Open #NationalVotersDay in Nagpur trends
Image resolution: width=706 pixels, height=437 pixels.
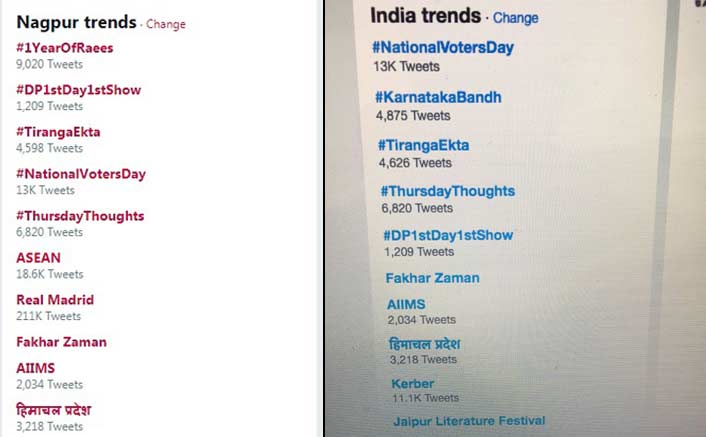click(81, 174)
